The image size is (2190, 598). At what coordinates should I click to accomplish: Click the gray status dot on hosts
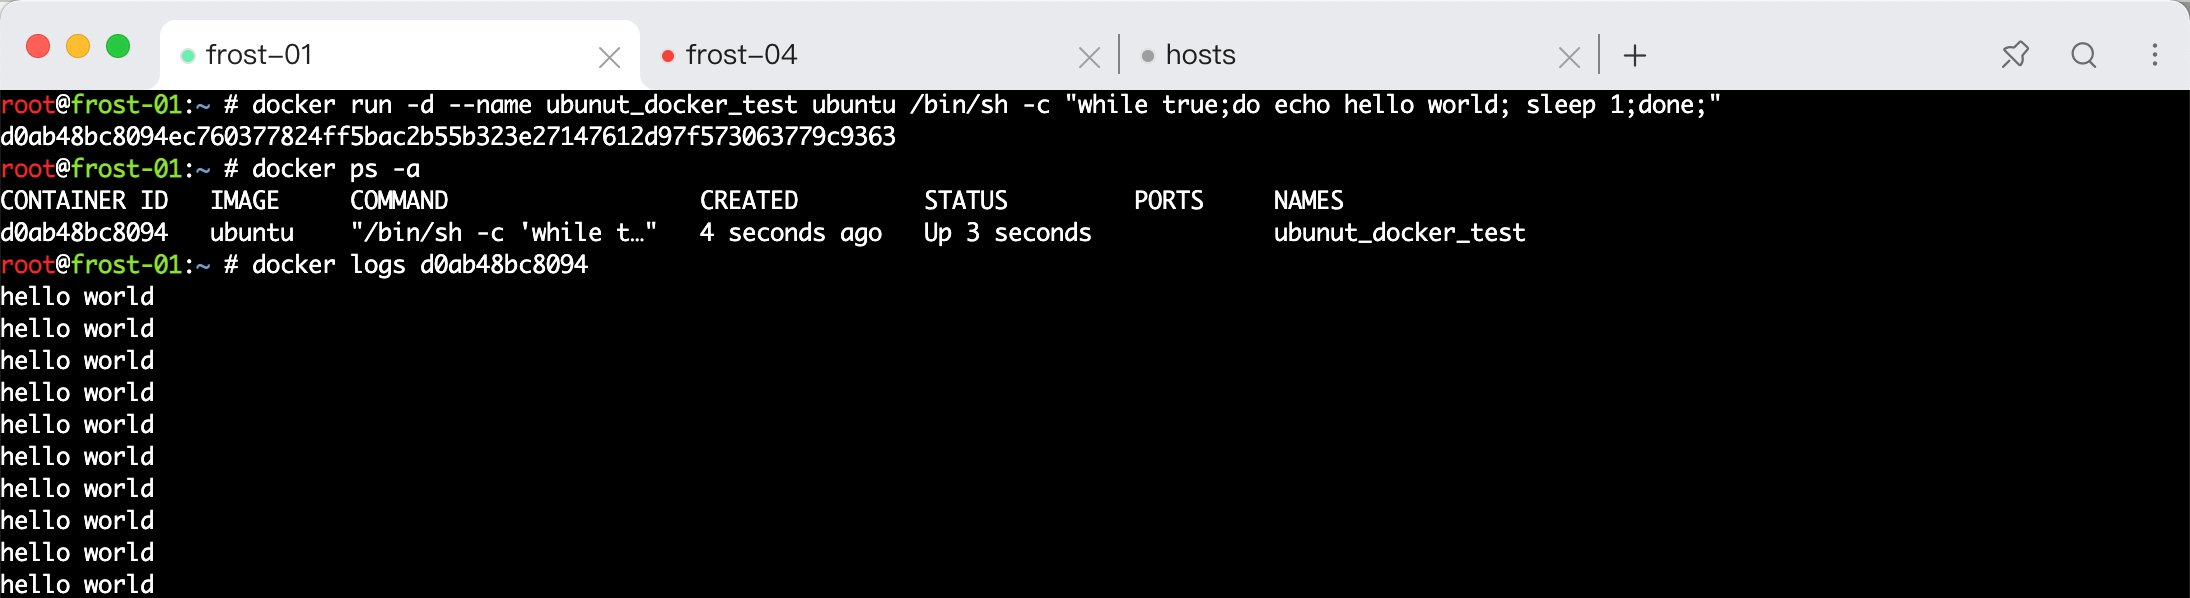click(x=1148, y=56)
